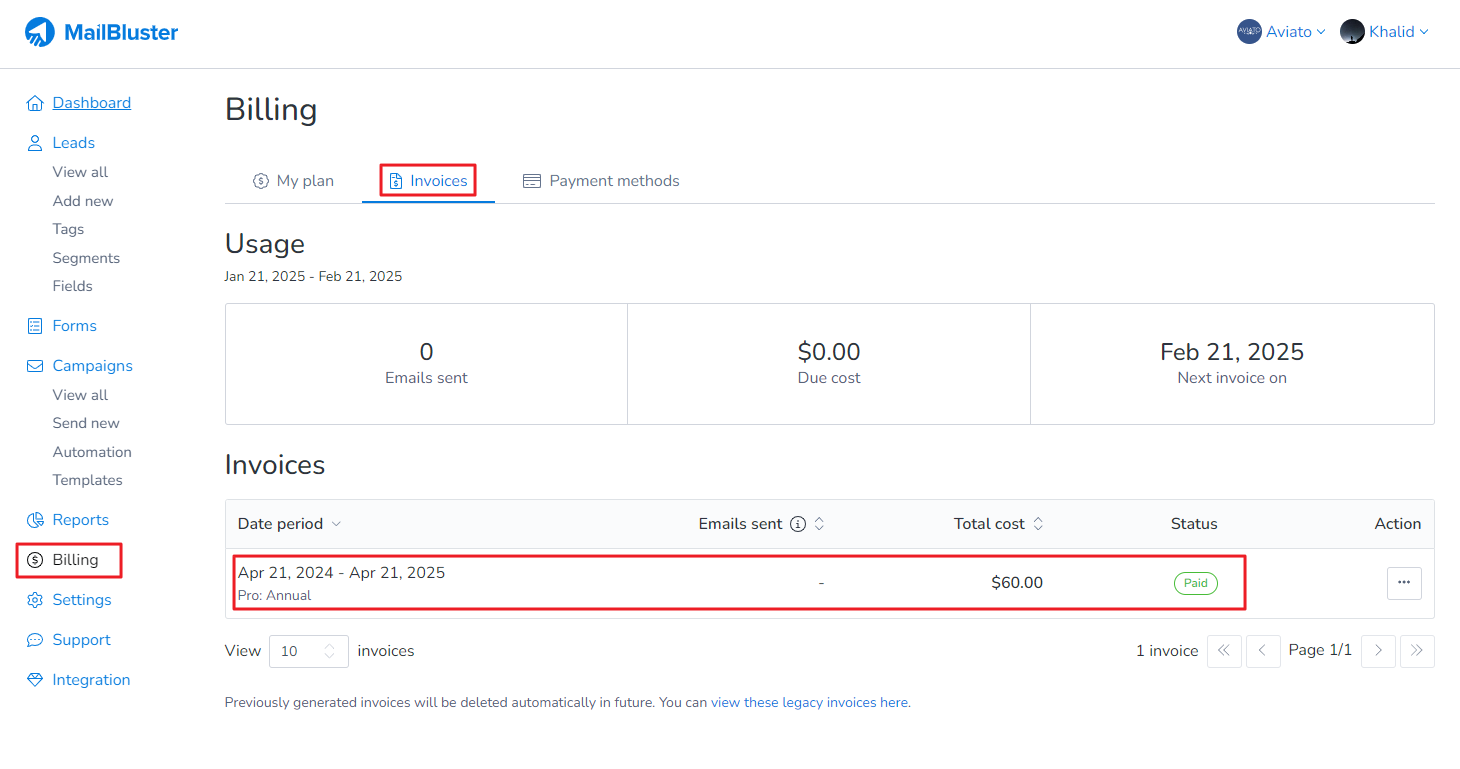1460x769 pixels.
Task: Click the Dashboard home icon
Action: coord(35,103)
